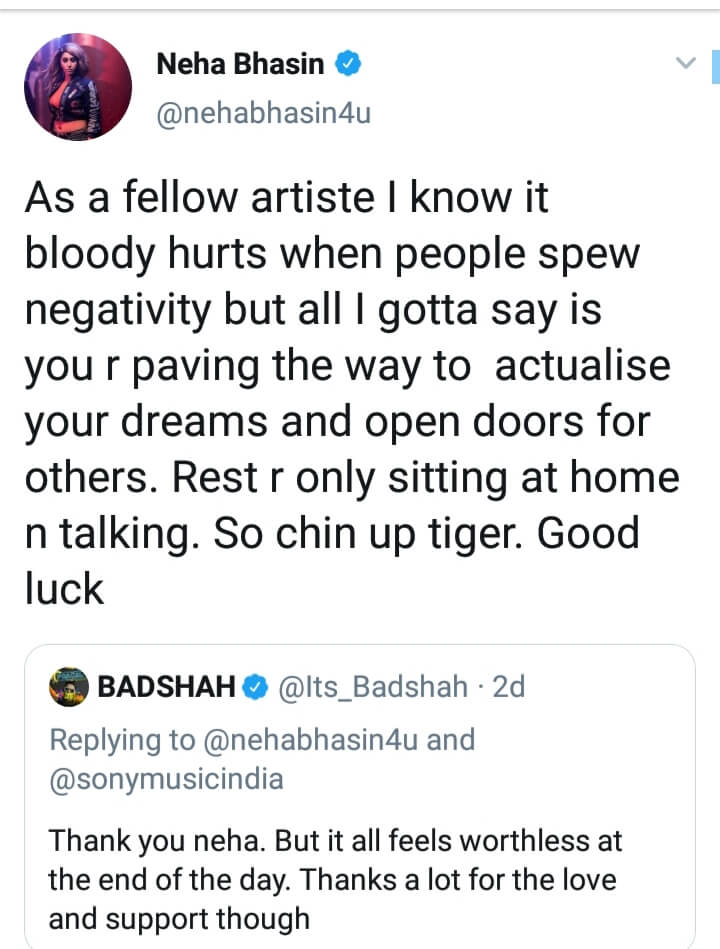Expand the tweet options chevron
Viewport: 720px width, 949px height.
click(685, 63)
